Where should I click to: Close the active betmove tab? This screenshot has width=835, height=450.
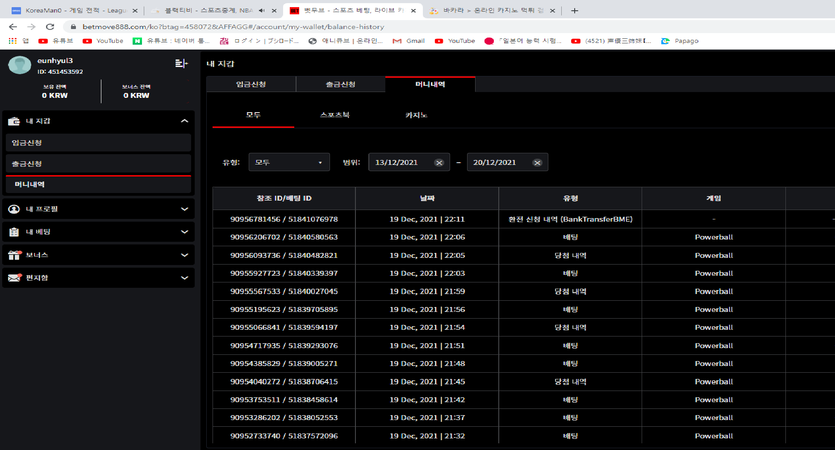413,11
